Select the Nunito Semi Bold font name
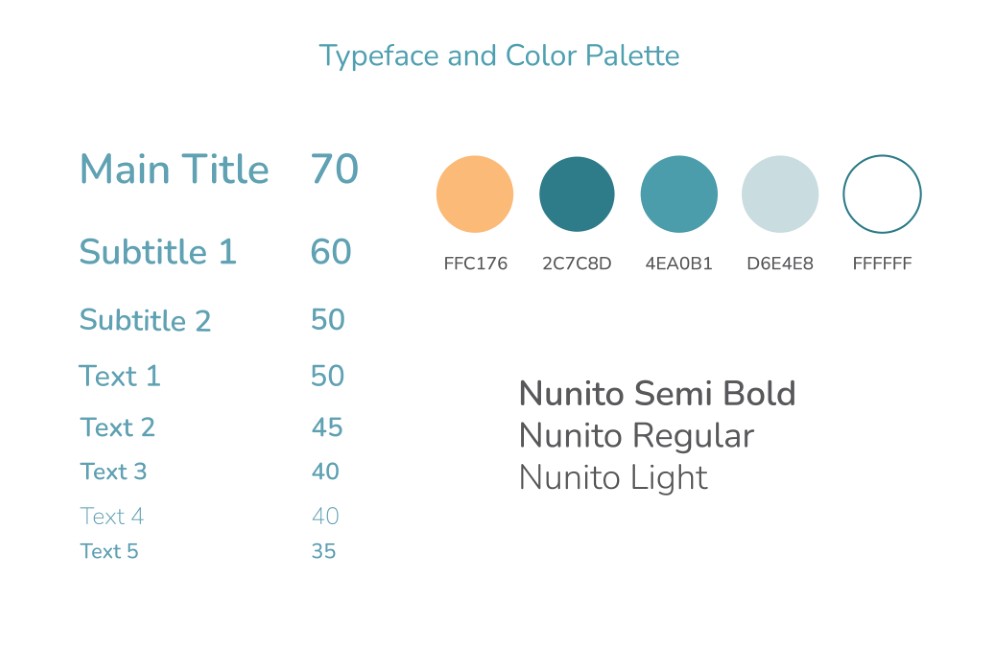 tap(658, 394)
